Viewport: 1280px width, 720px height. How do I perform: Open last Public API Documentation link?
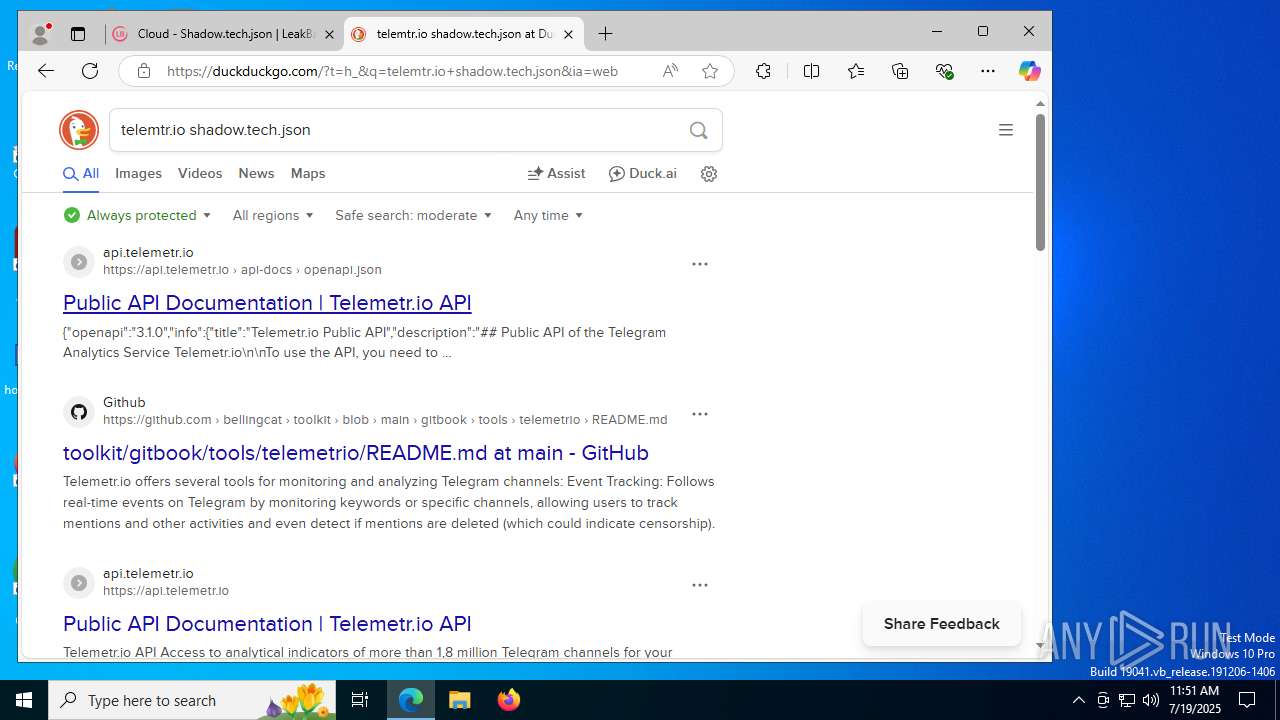(267, 624)
